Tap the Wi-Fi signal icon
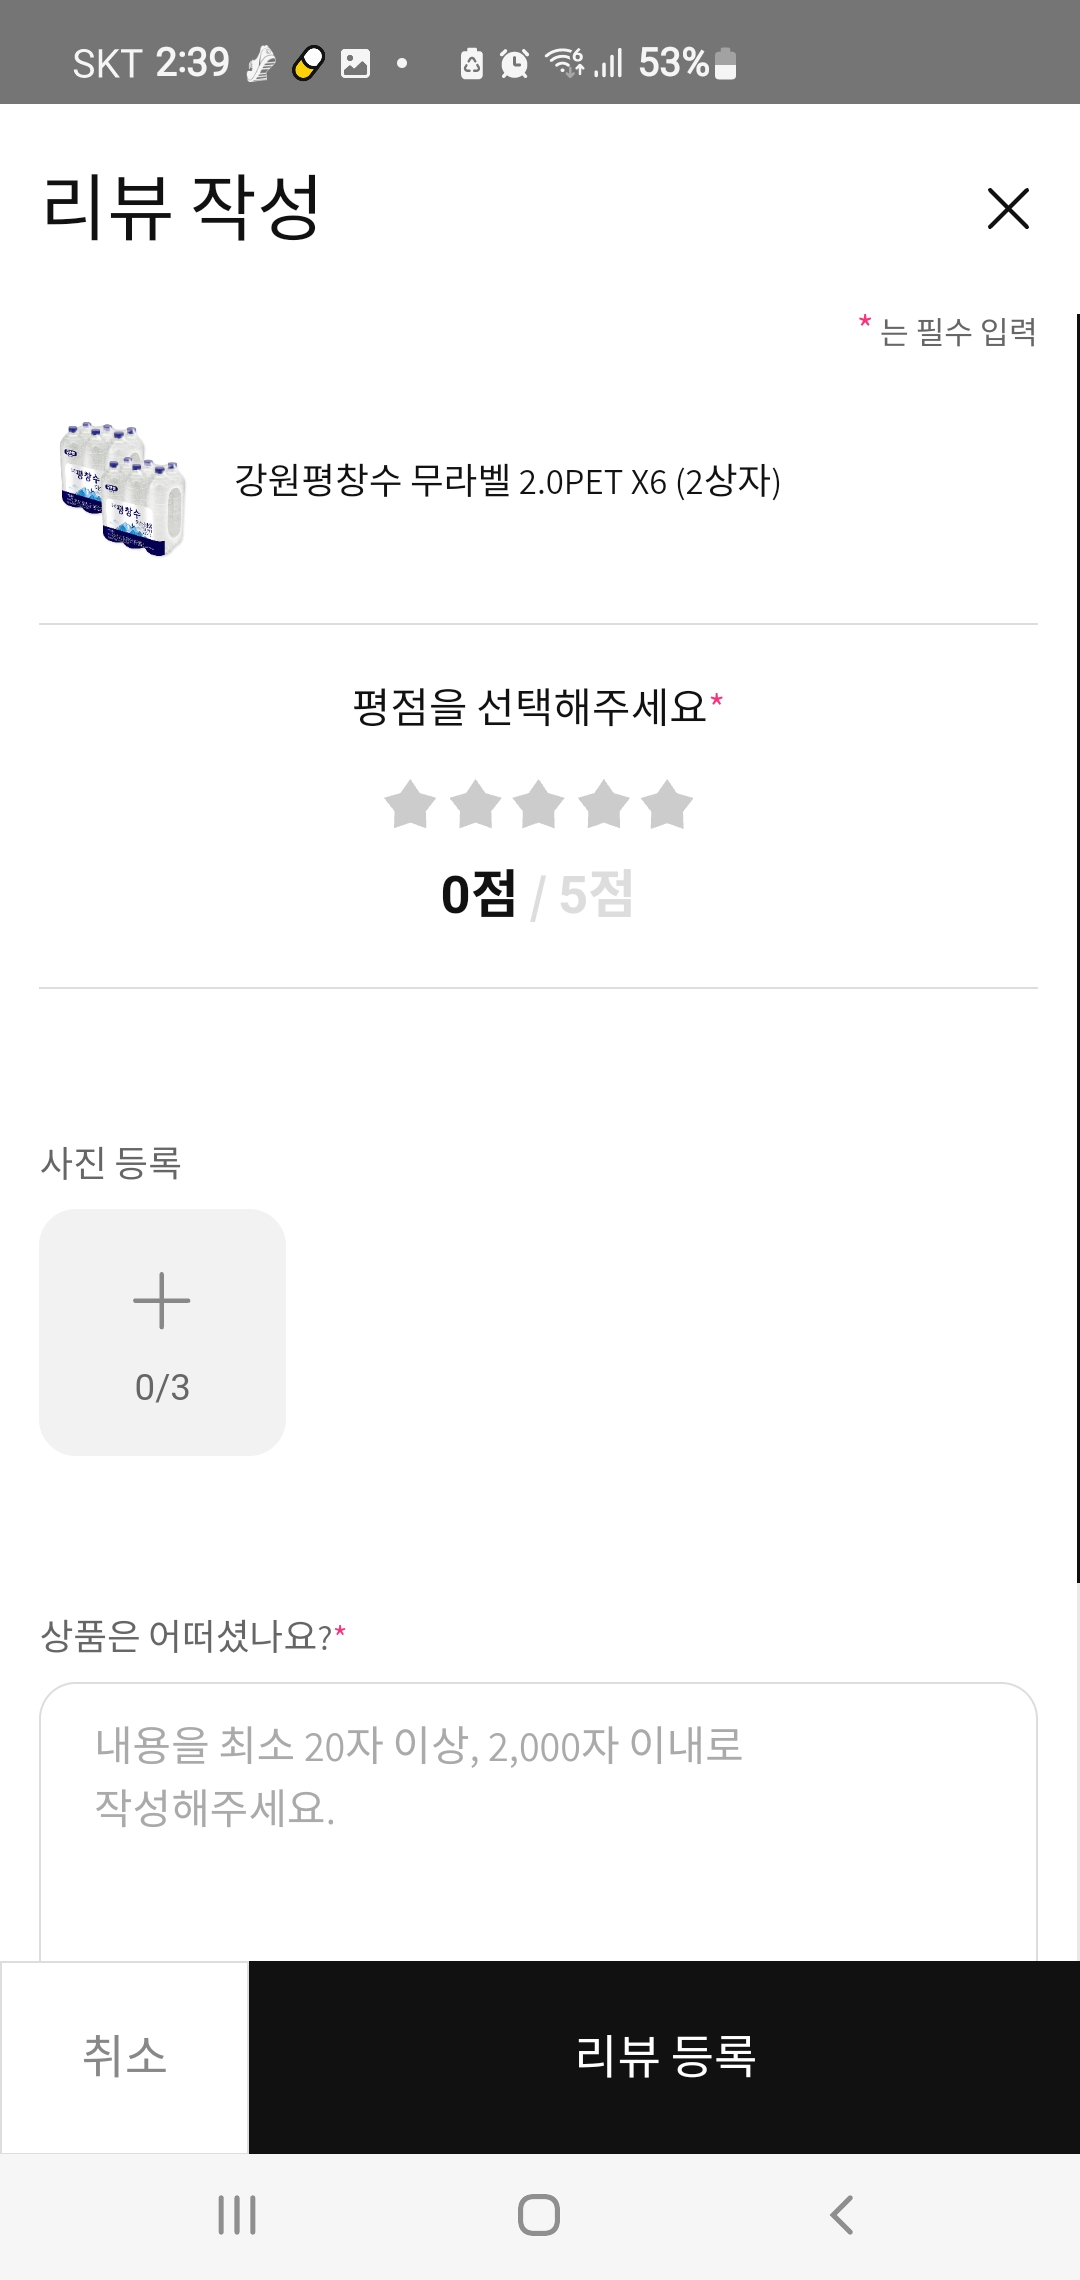The width and height of the screenshot is (1080, 2280). tap(564, 63)
